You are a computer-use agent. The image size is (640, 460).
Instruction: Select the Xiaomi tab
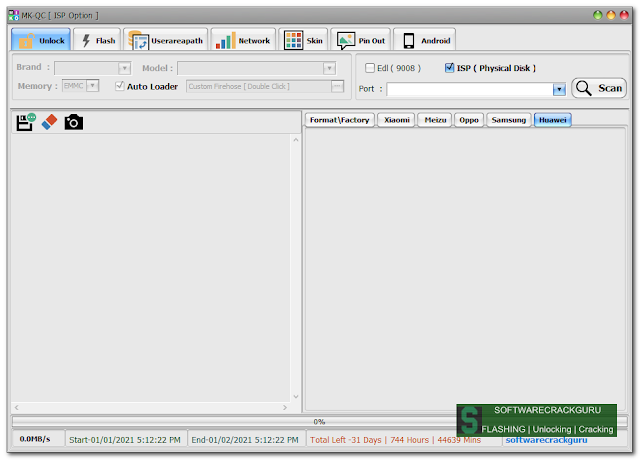(396, 120)
